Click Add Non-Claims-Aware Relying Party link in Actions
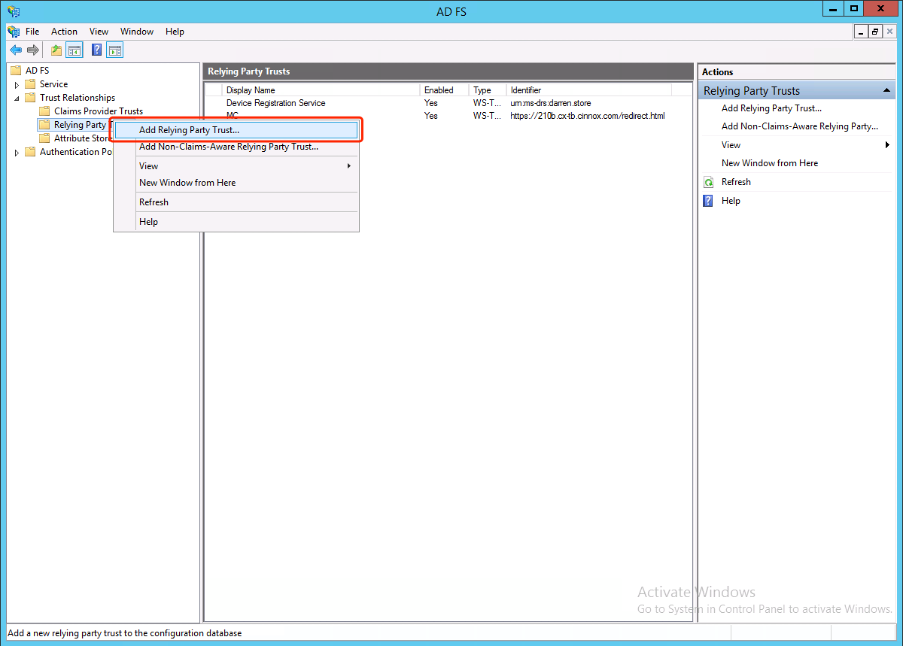904x646 pixels. point(800,126)
